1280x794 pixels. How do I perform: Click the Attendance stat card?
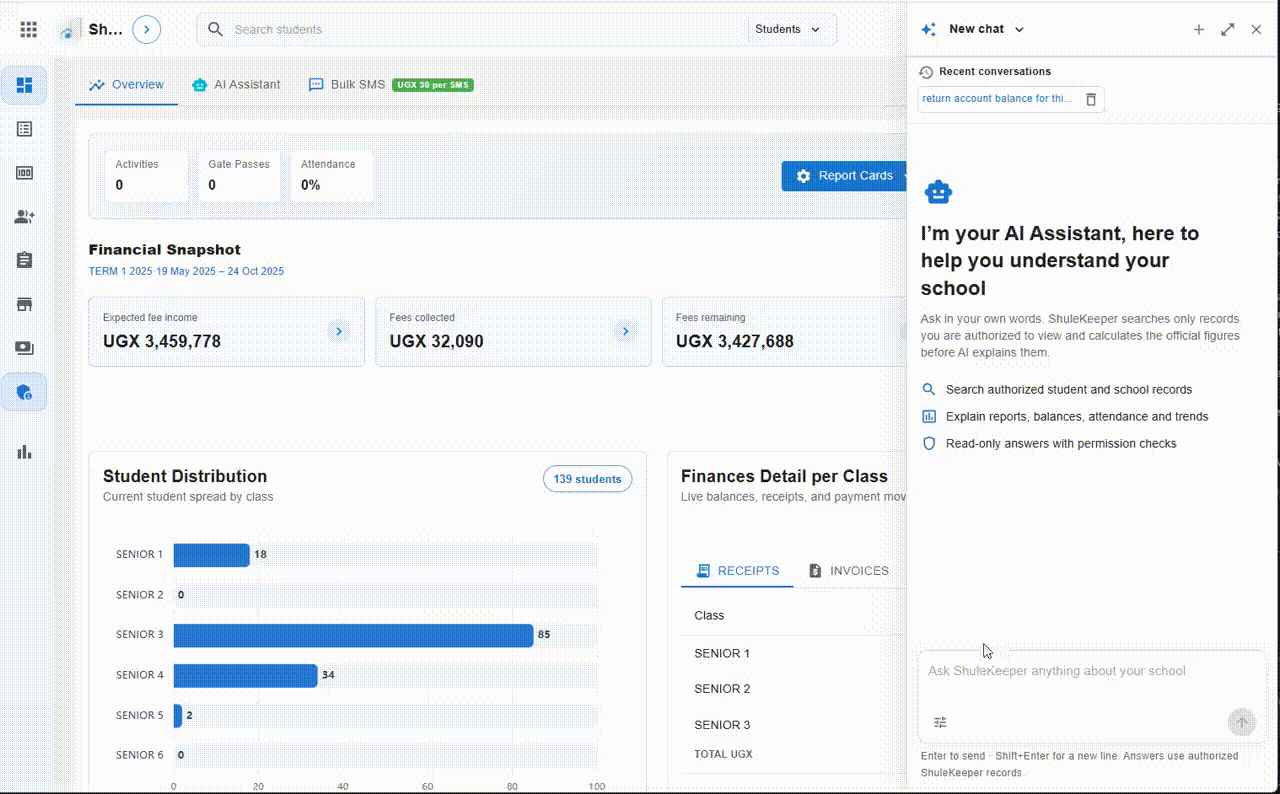click(x=332, y=175)
